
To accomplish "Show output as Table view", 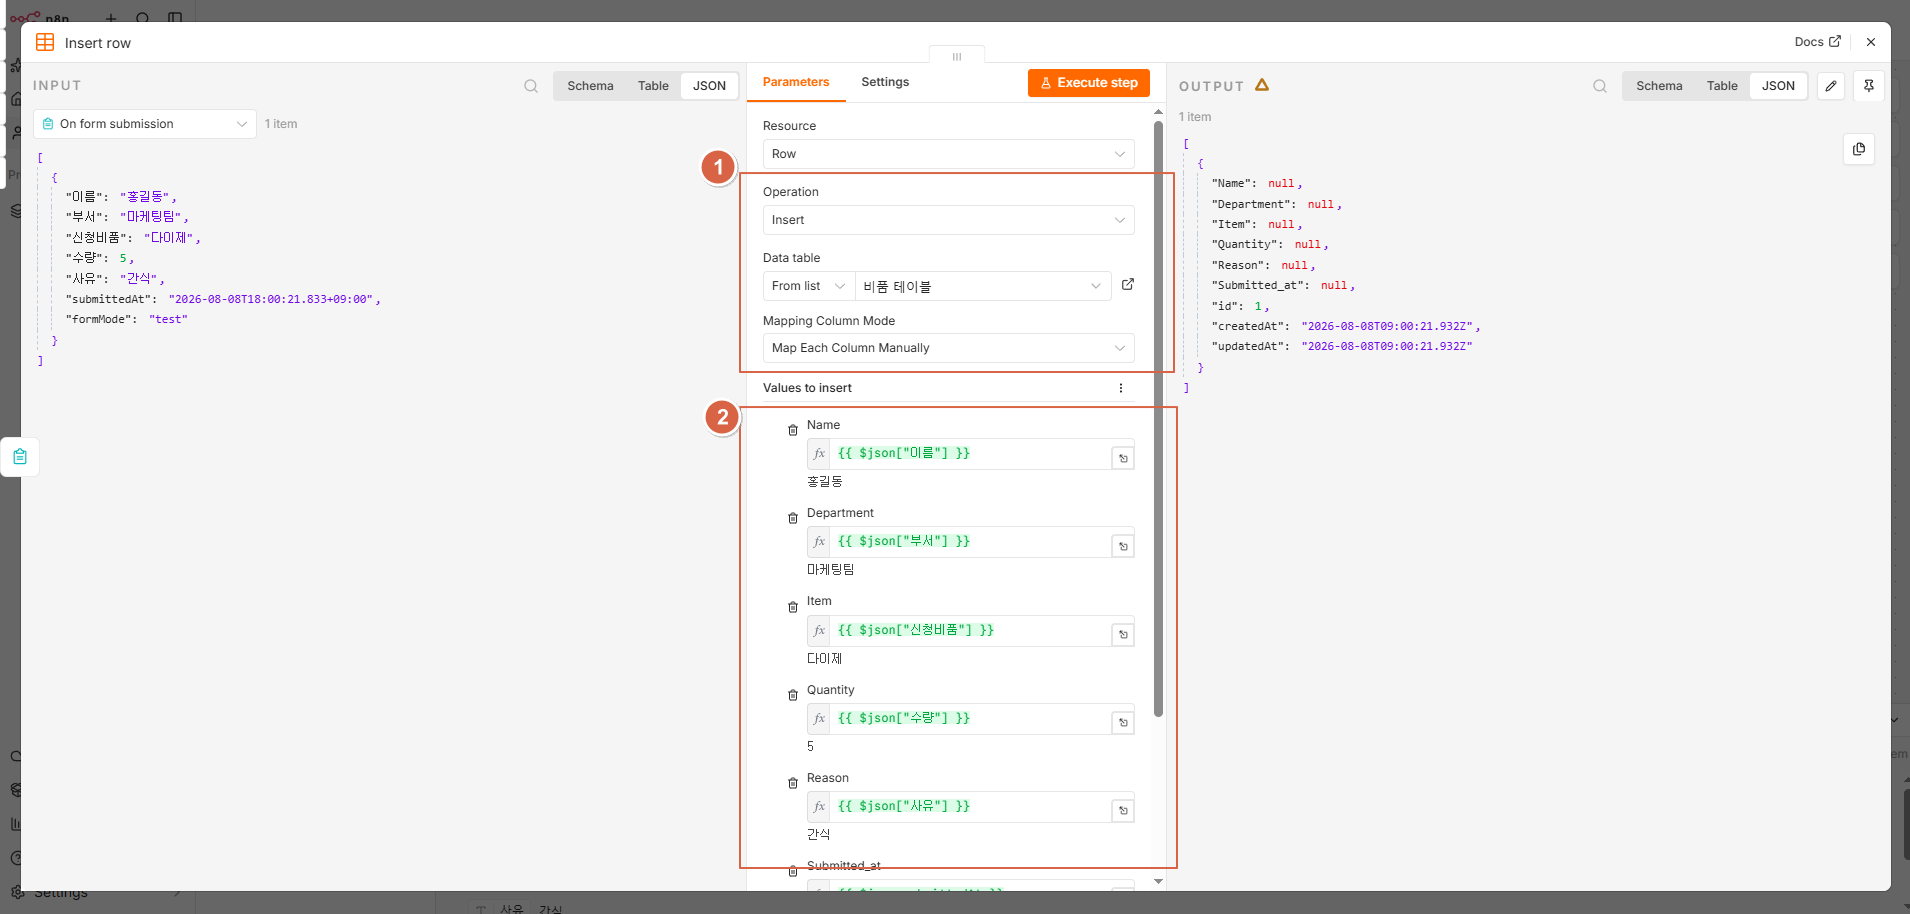I will pyautogui.click(x=1722, y=86).
